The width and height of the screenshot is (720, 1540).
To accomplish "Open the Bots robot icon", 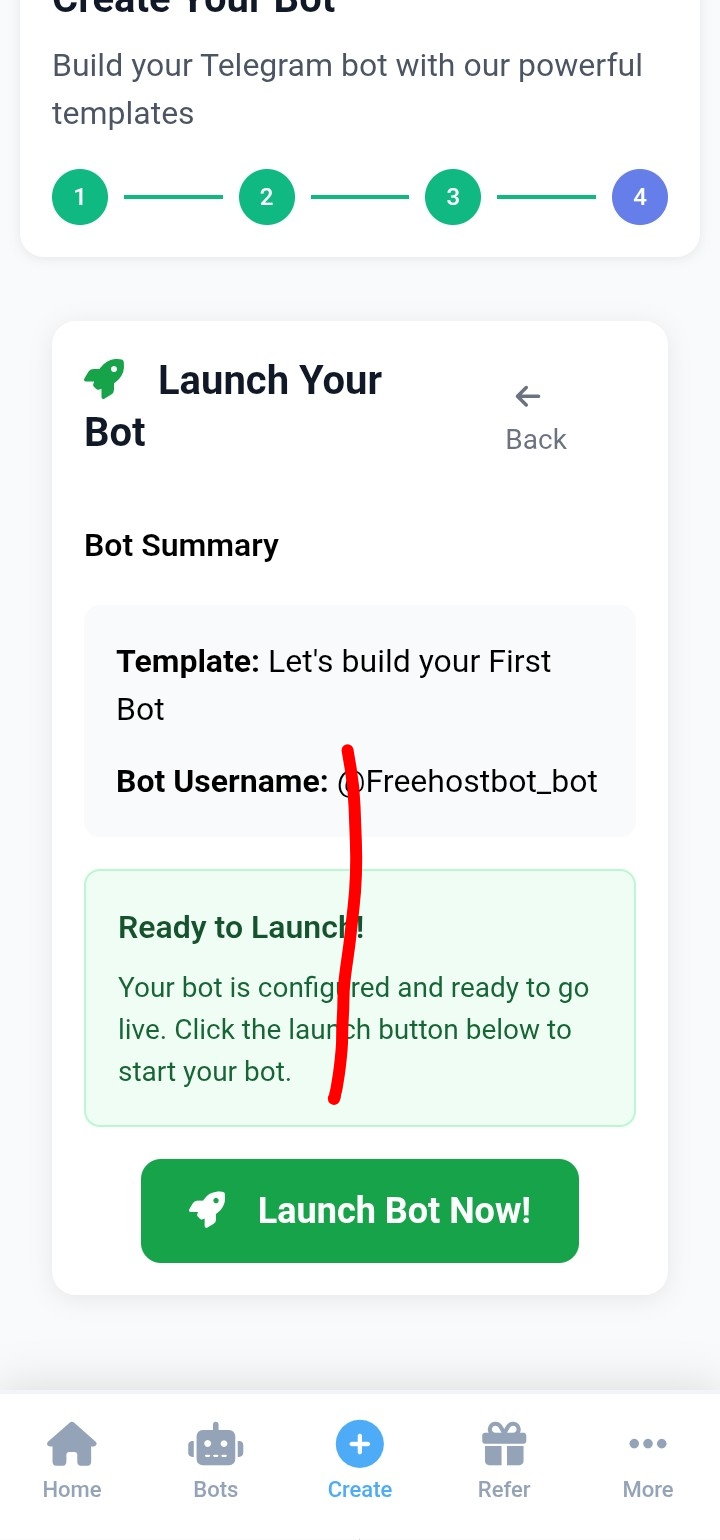I will 216,1445.
